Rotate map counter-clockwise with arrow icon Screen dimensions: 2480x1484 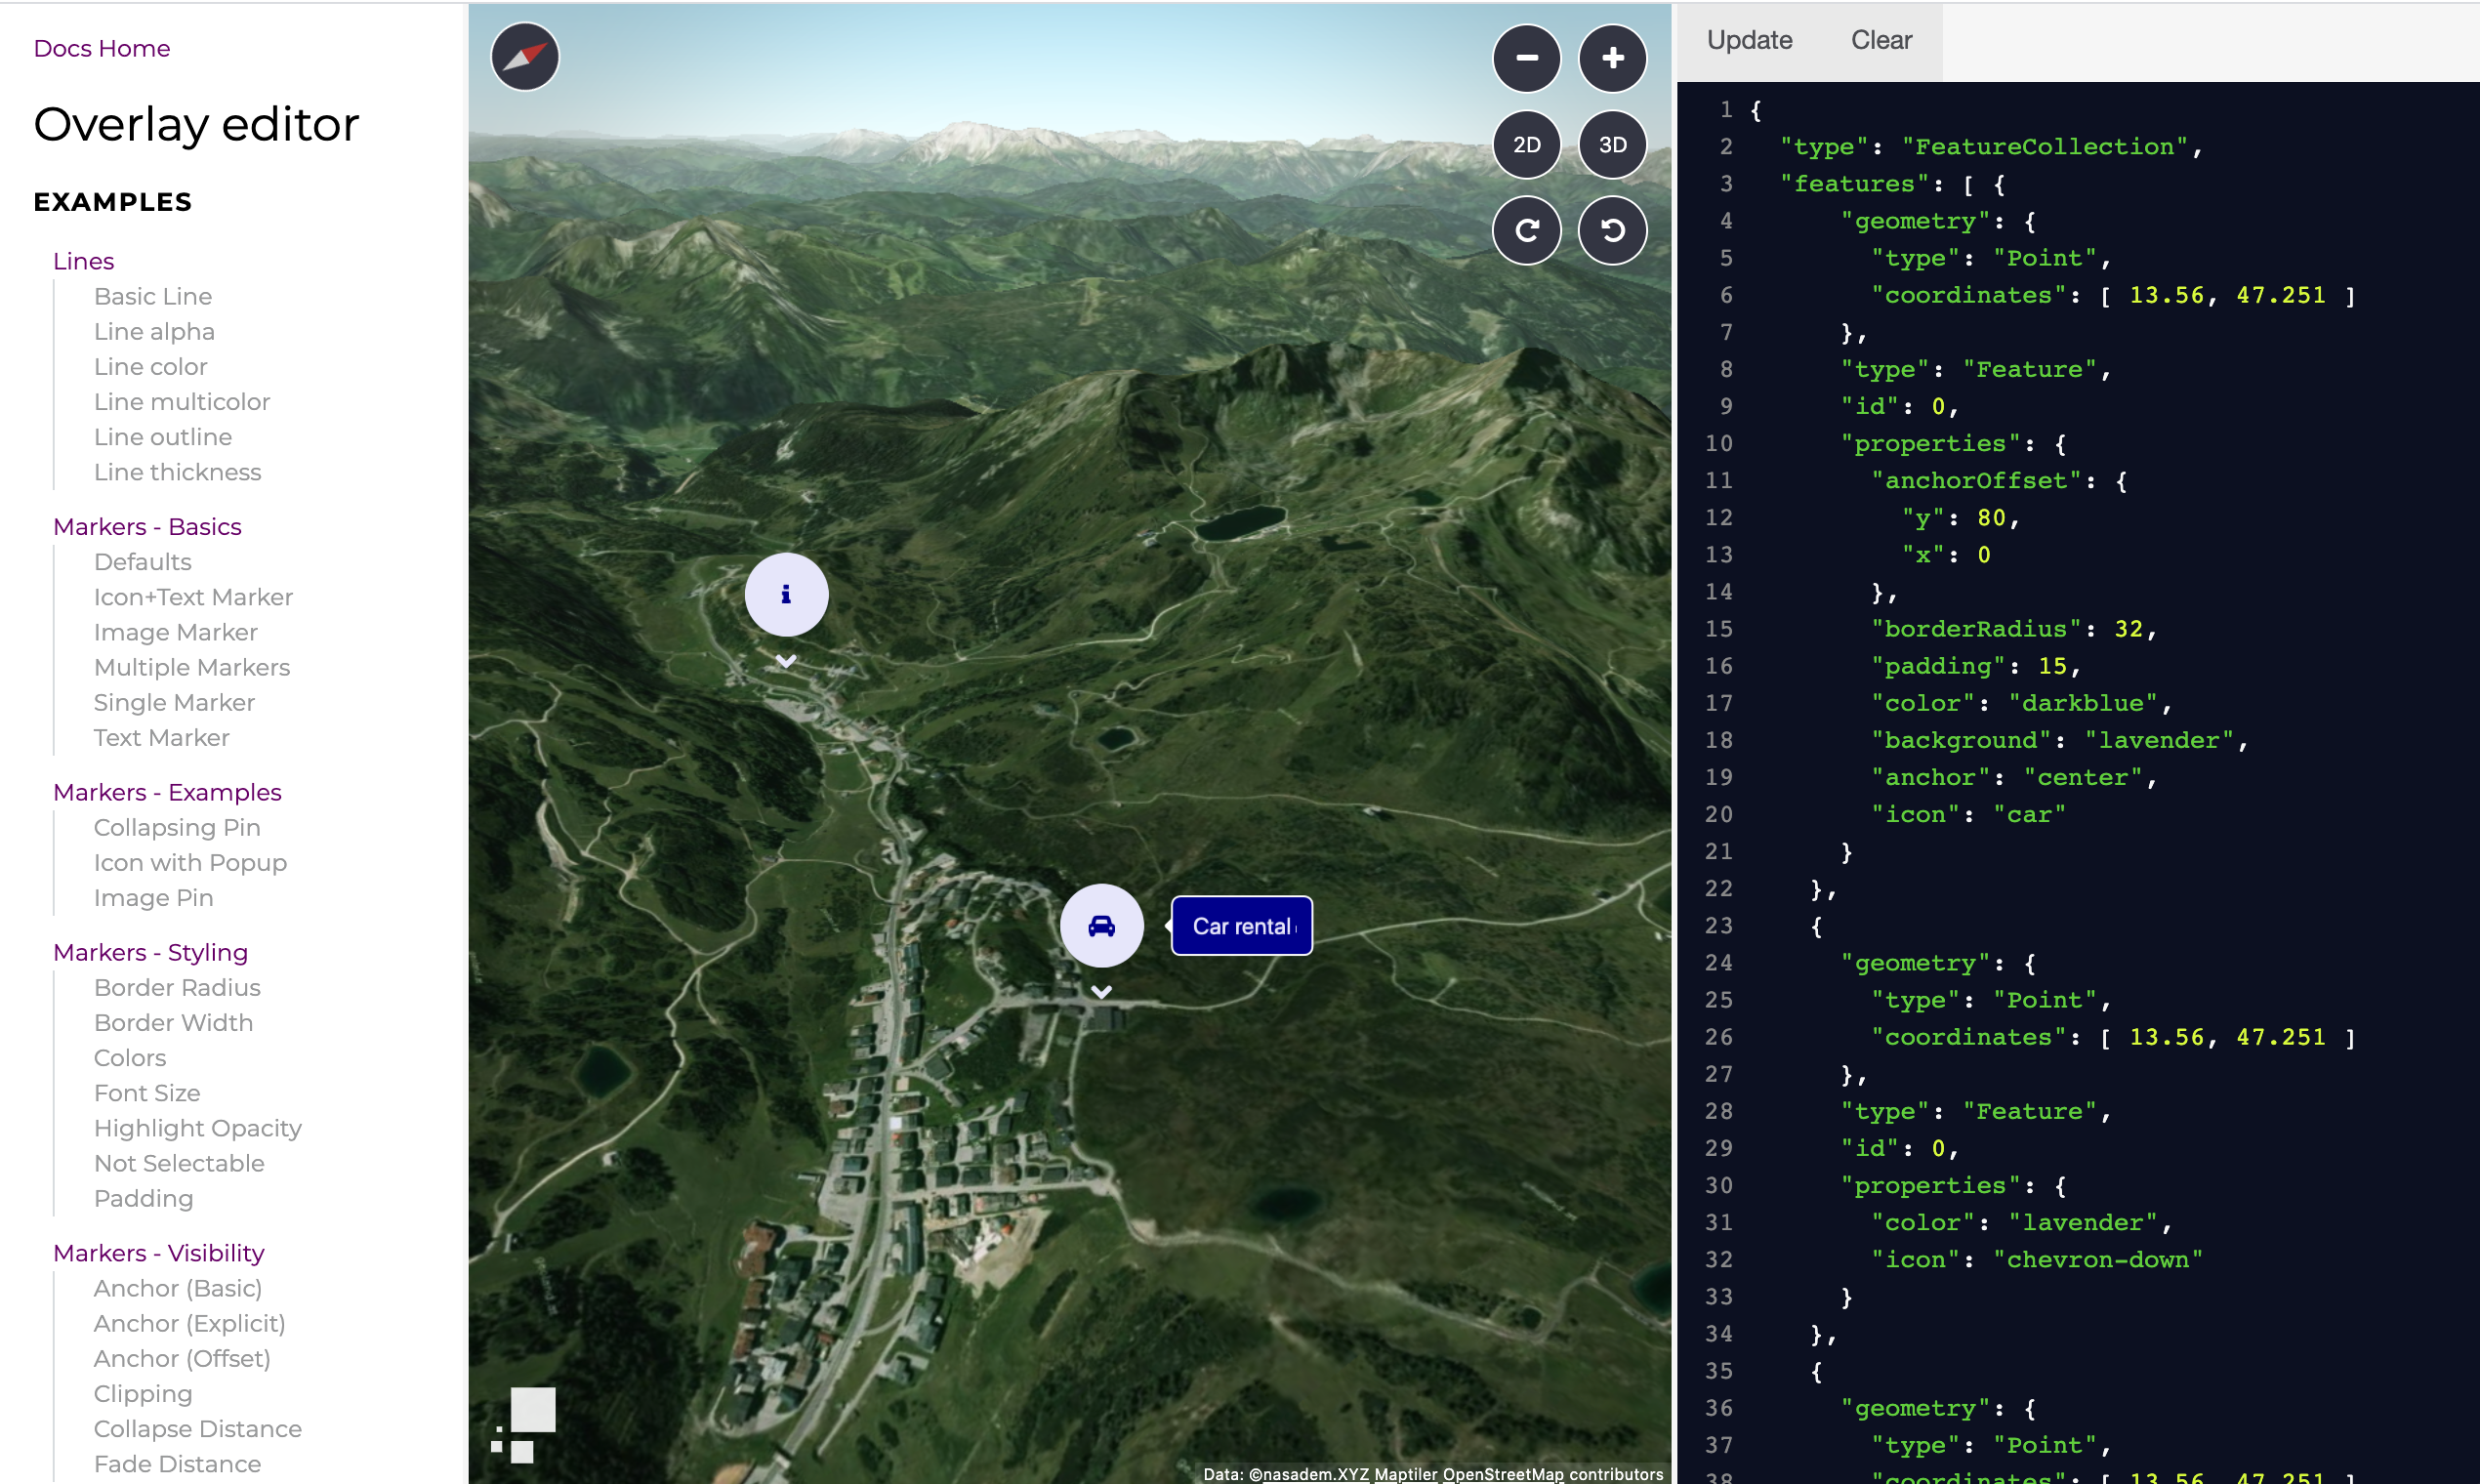(x=1612, y=230)
